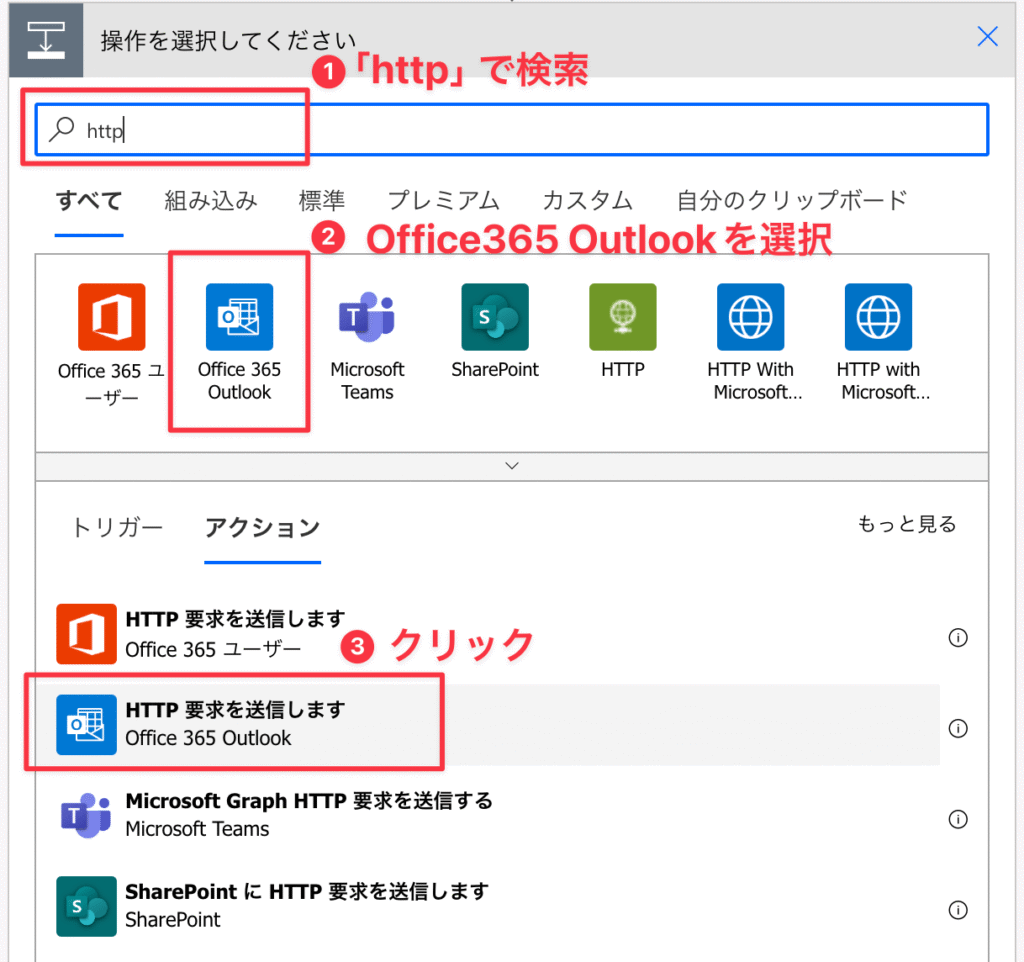Switch to the すべて tab

tap(89, 200)
